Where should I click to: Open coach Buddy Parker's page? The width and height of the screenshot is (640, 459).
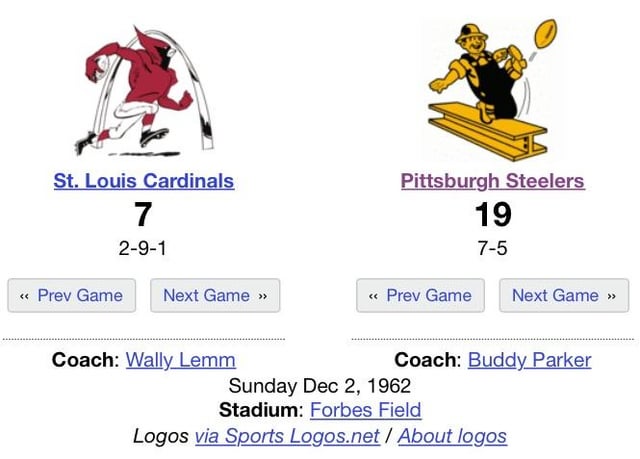point(529,360)
